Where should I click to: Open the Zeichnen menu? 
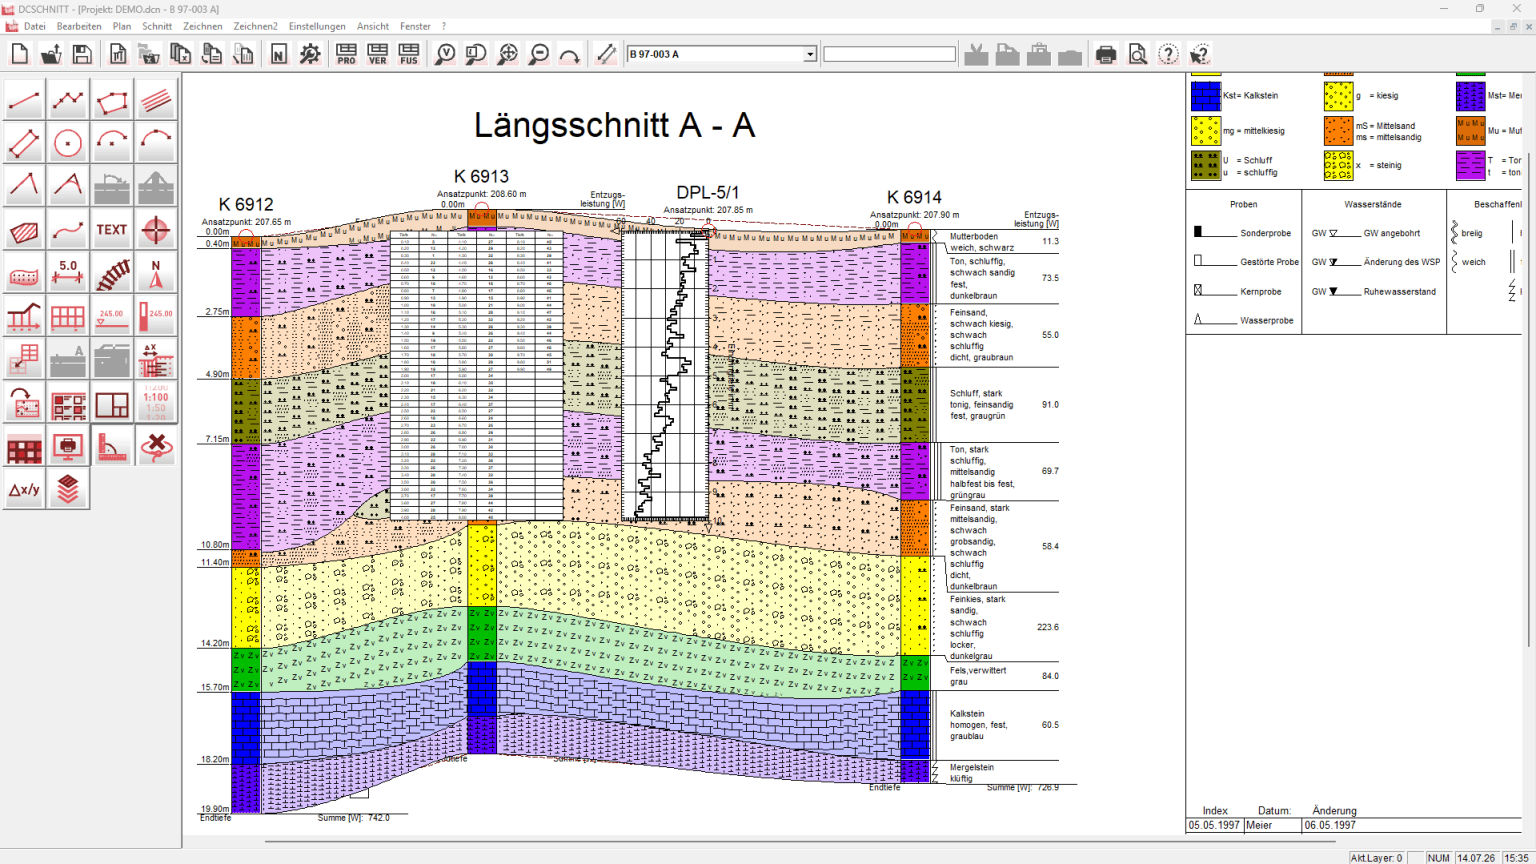tap(203, 26)
